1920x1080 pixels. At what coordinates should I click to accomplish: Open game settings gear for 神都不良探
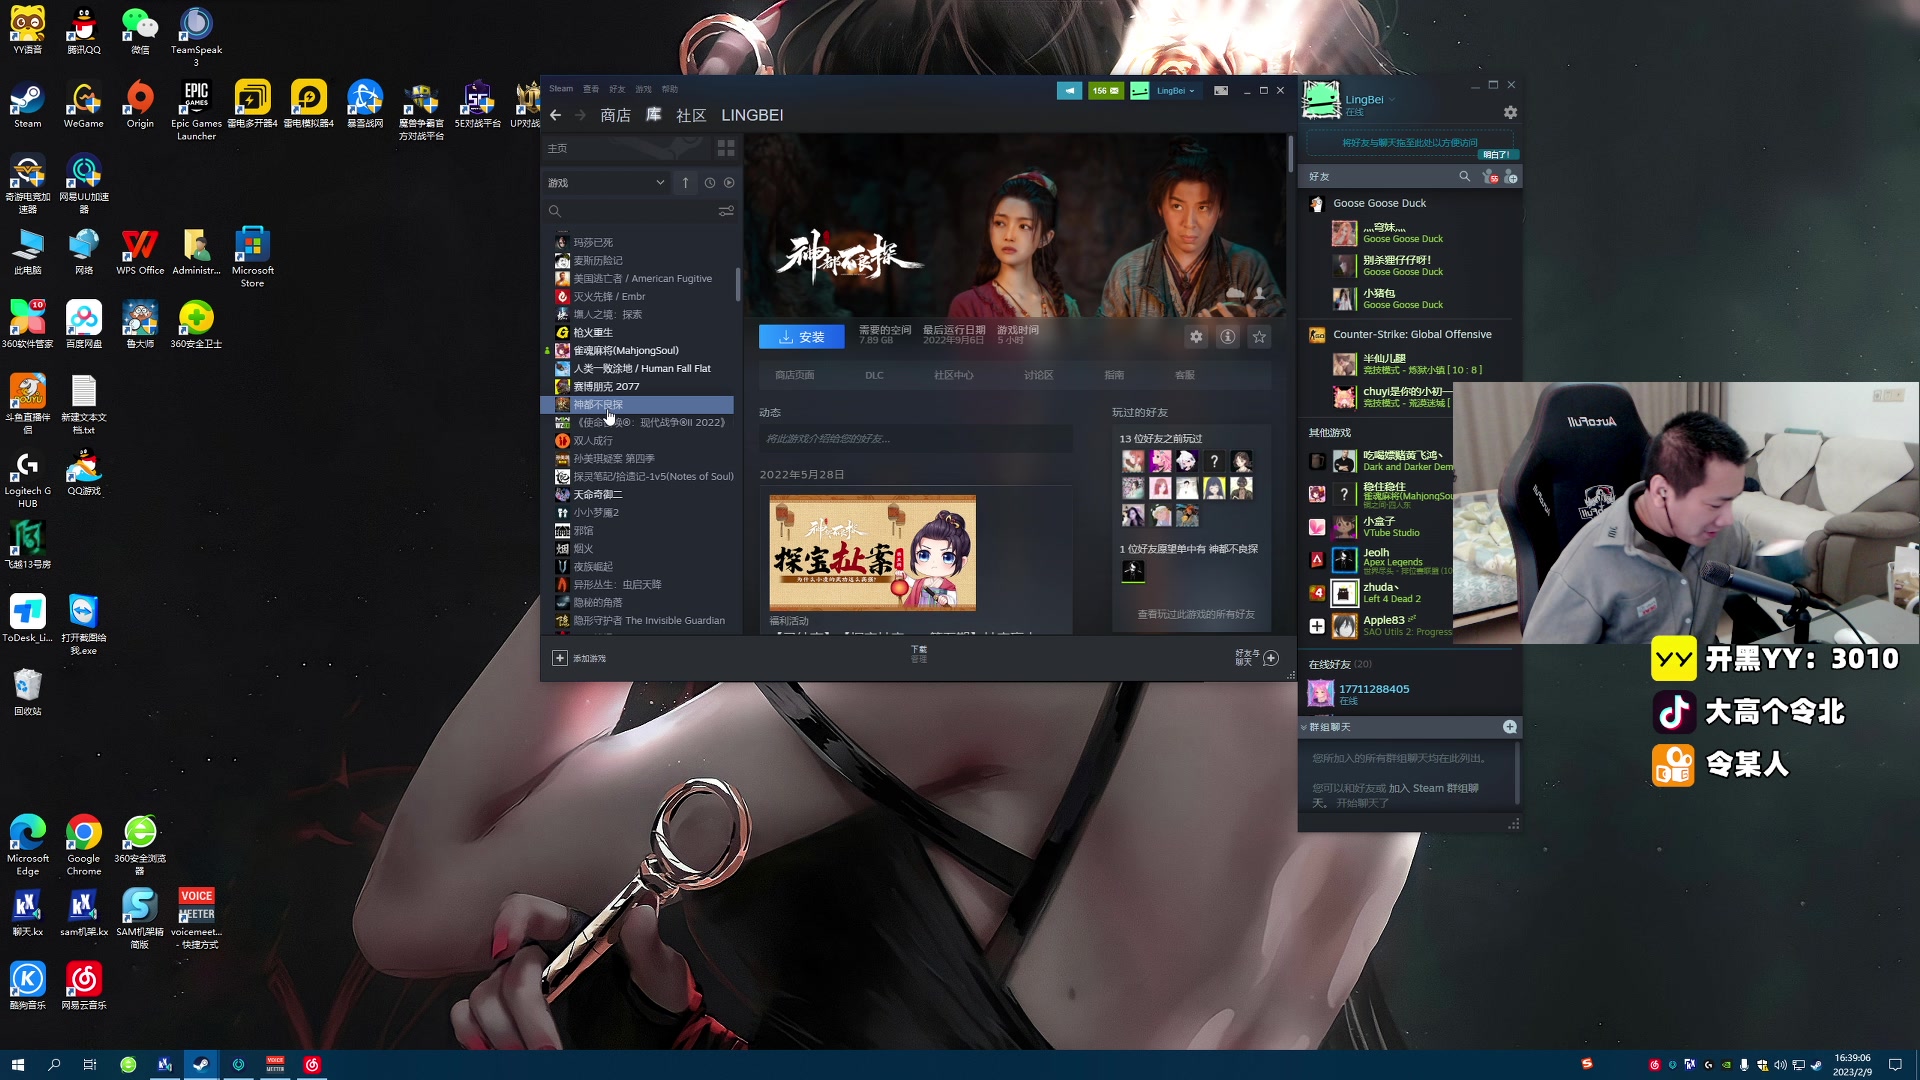click(1196, 337)
